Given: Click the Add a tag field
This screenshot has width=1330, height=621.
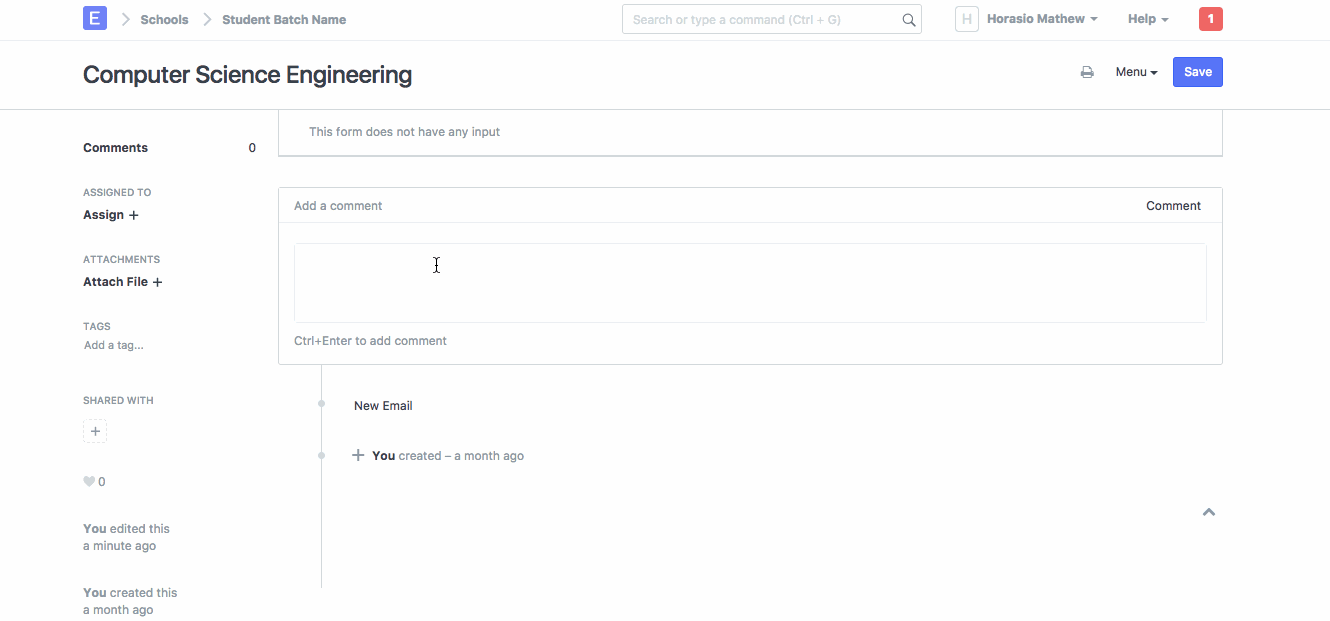Looking at the screenshot, I should 113,345.
